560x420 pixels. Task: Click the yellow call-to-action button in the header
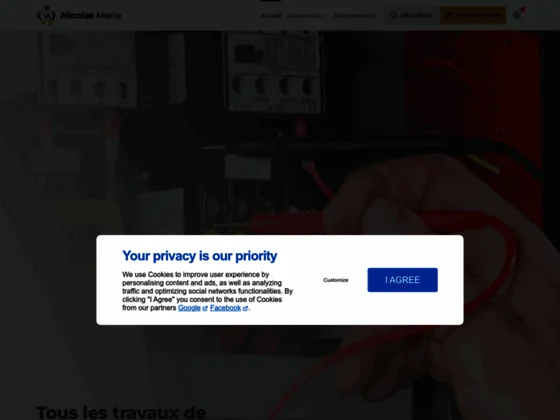[x=473, y=15]
